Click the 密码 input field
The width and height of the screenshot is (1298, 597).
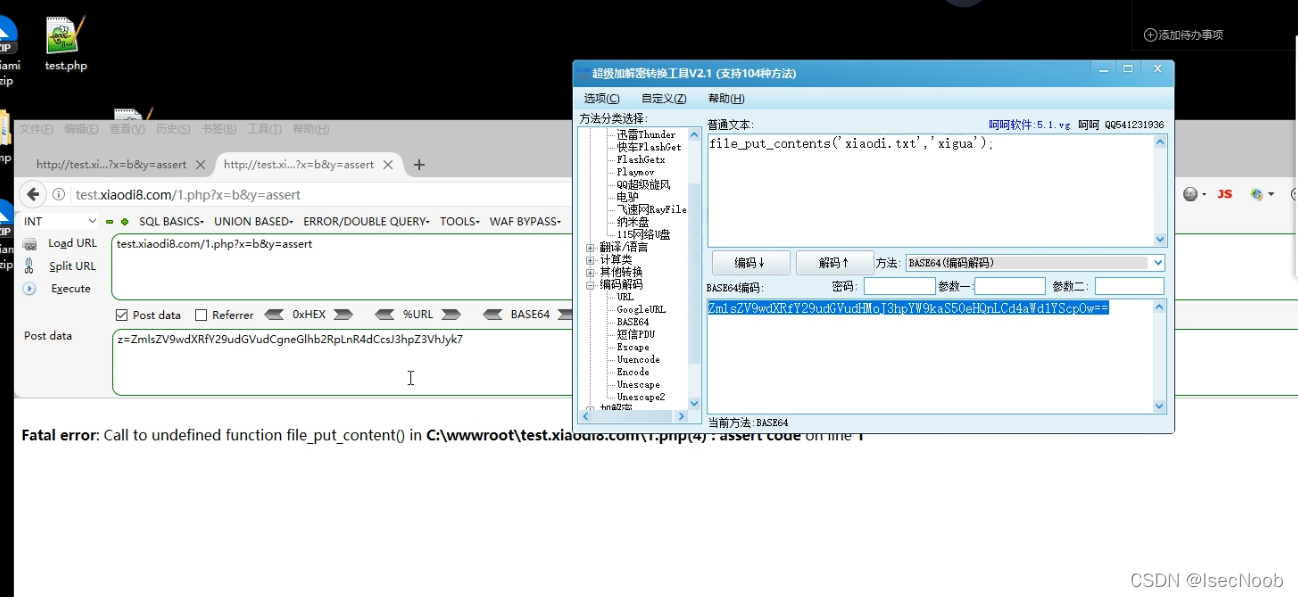900,286
